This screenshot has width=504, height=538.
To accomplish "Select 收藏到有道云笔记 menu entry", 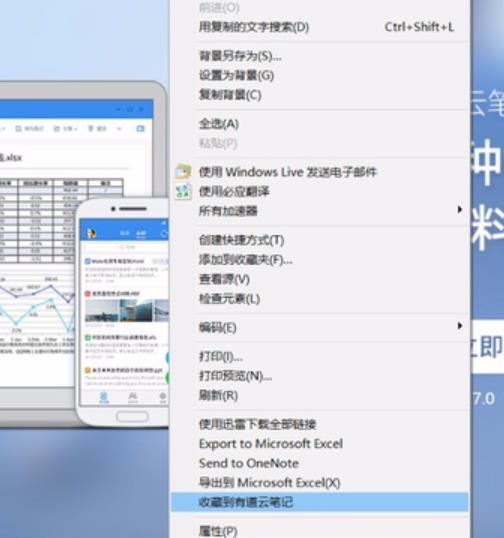I will point(320,502).
